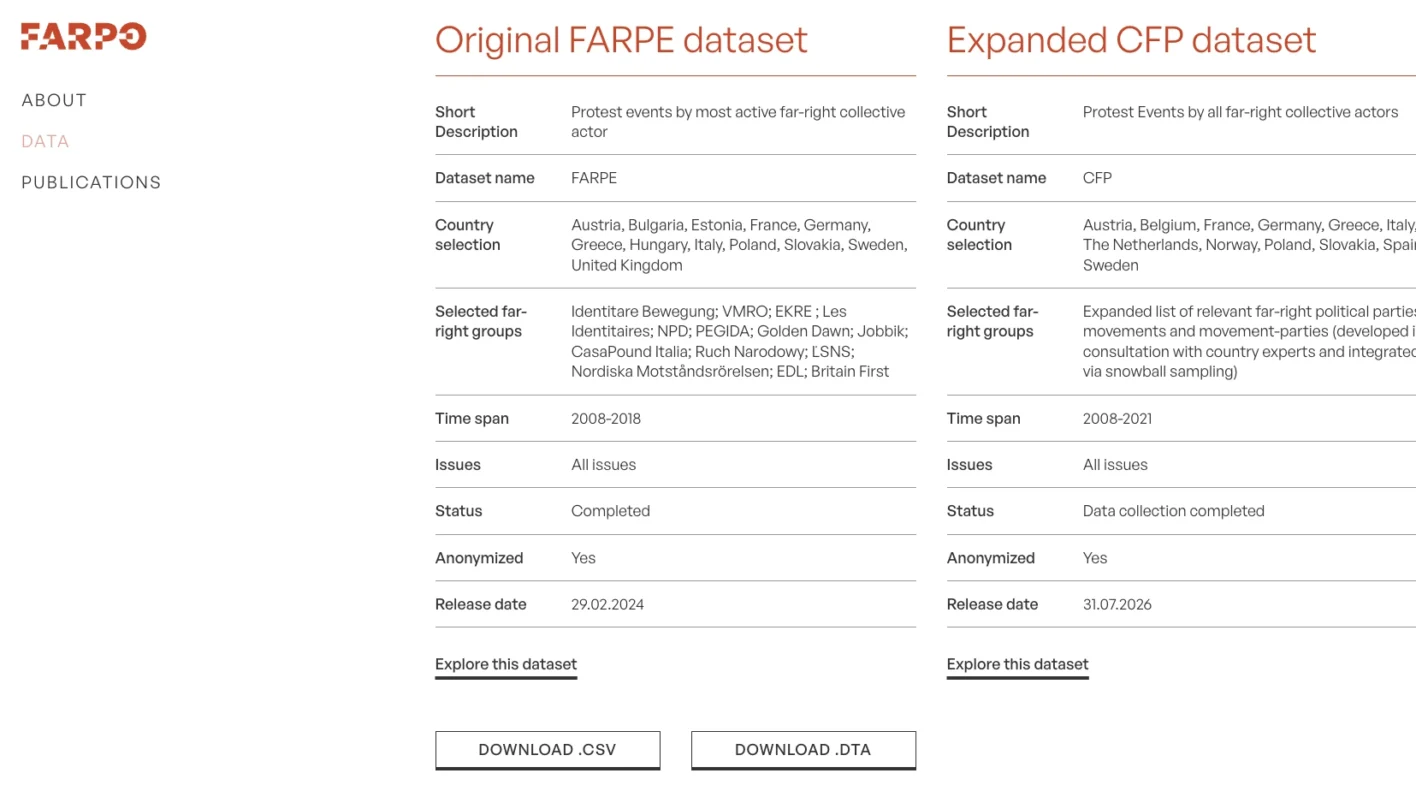Click the status 'Data collection completed'

[x=1174, y=511]
